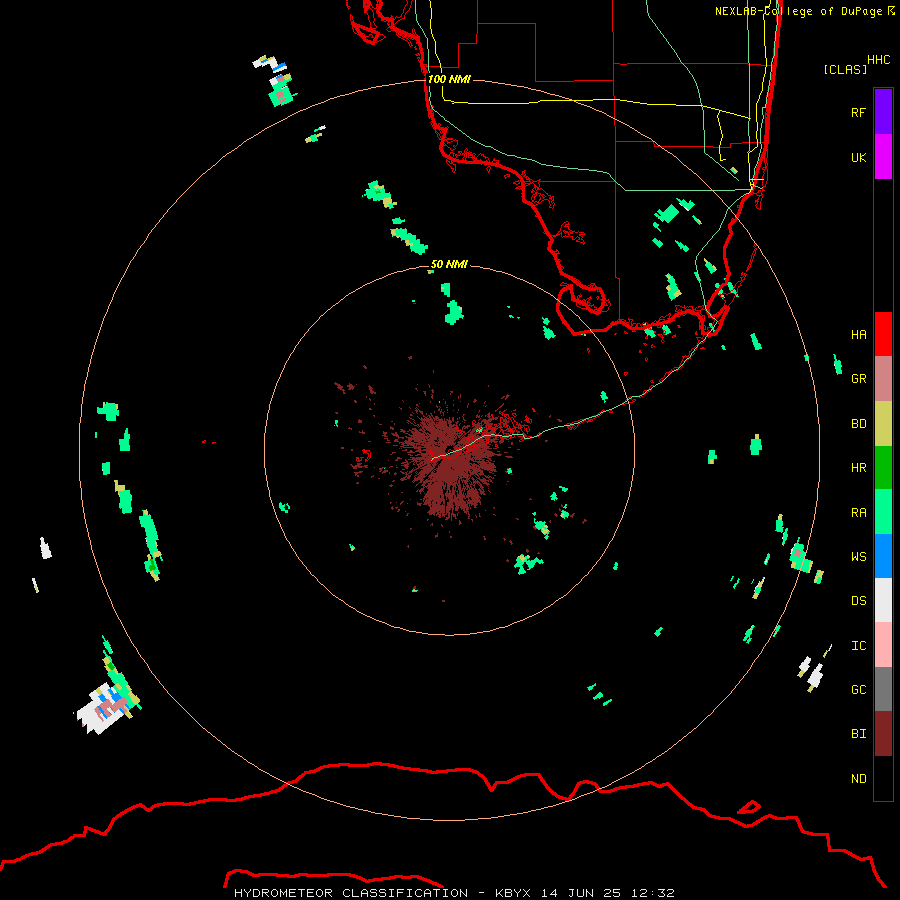Click the RA legend label
This screenshot has height=900, width=900.
pyautogui.click(x=858, y=513)
